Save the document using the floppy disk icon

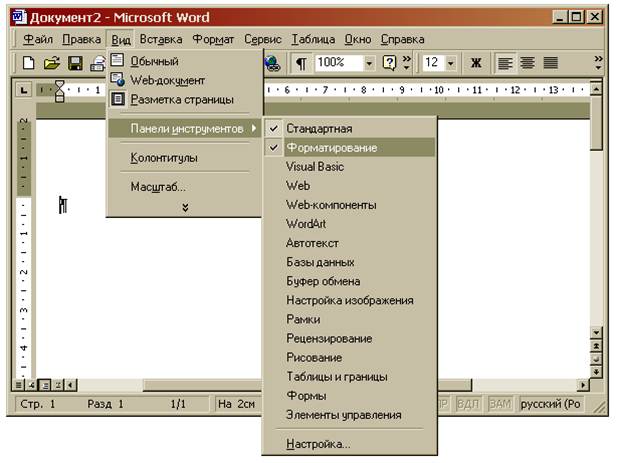(x=75, y=63)
